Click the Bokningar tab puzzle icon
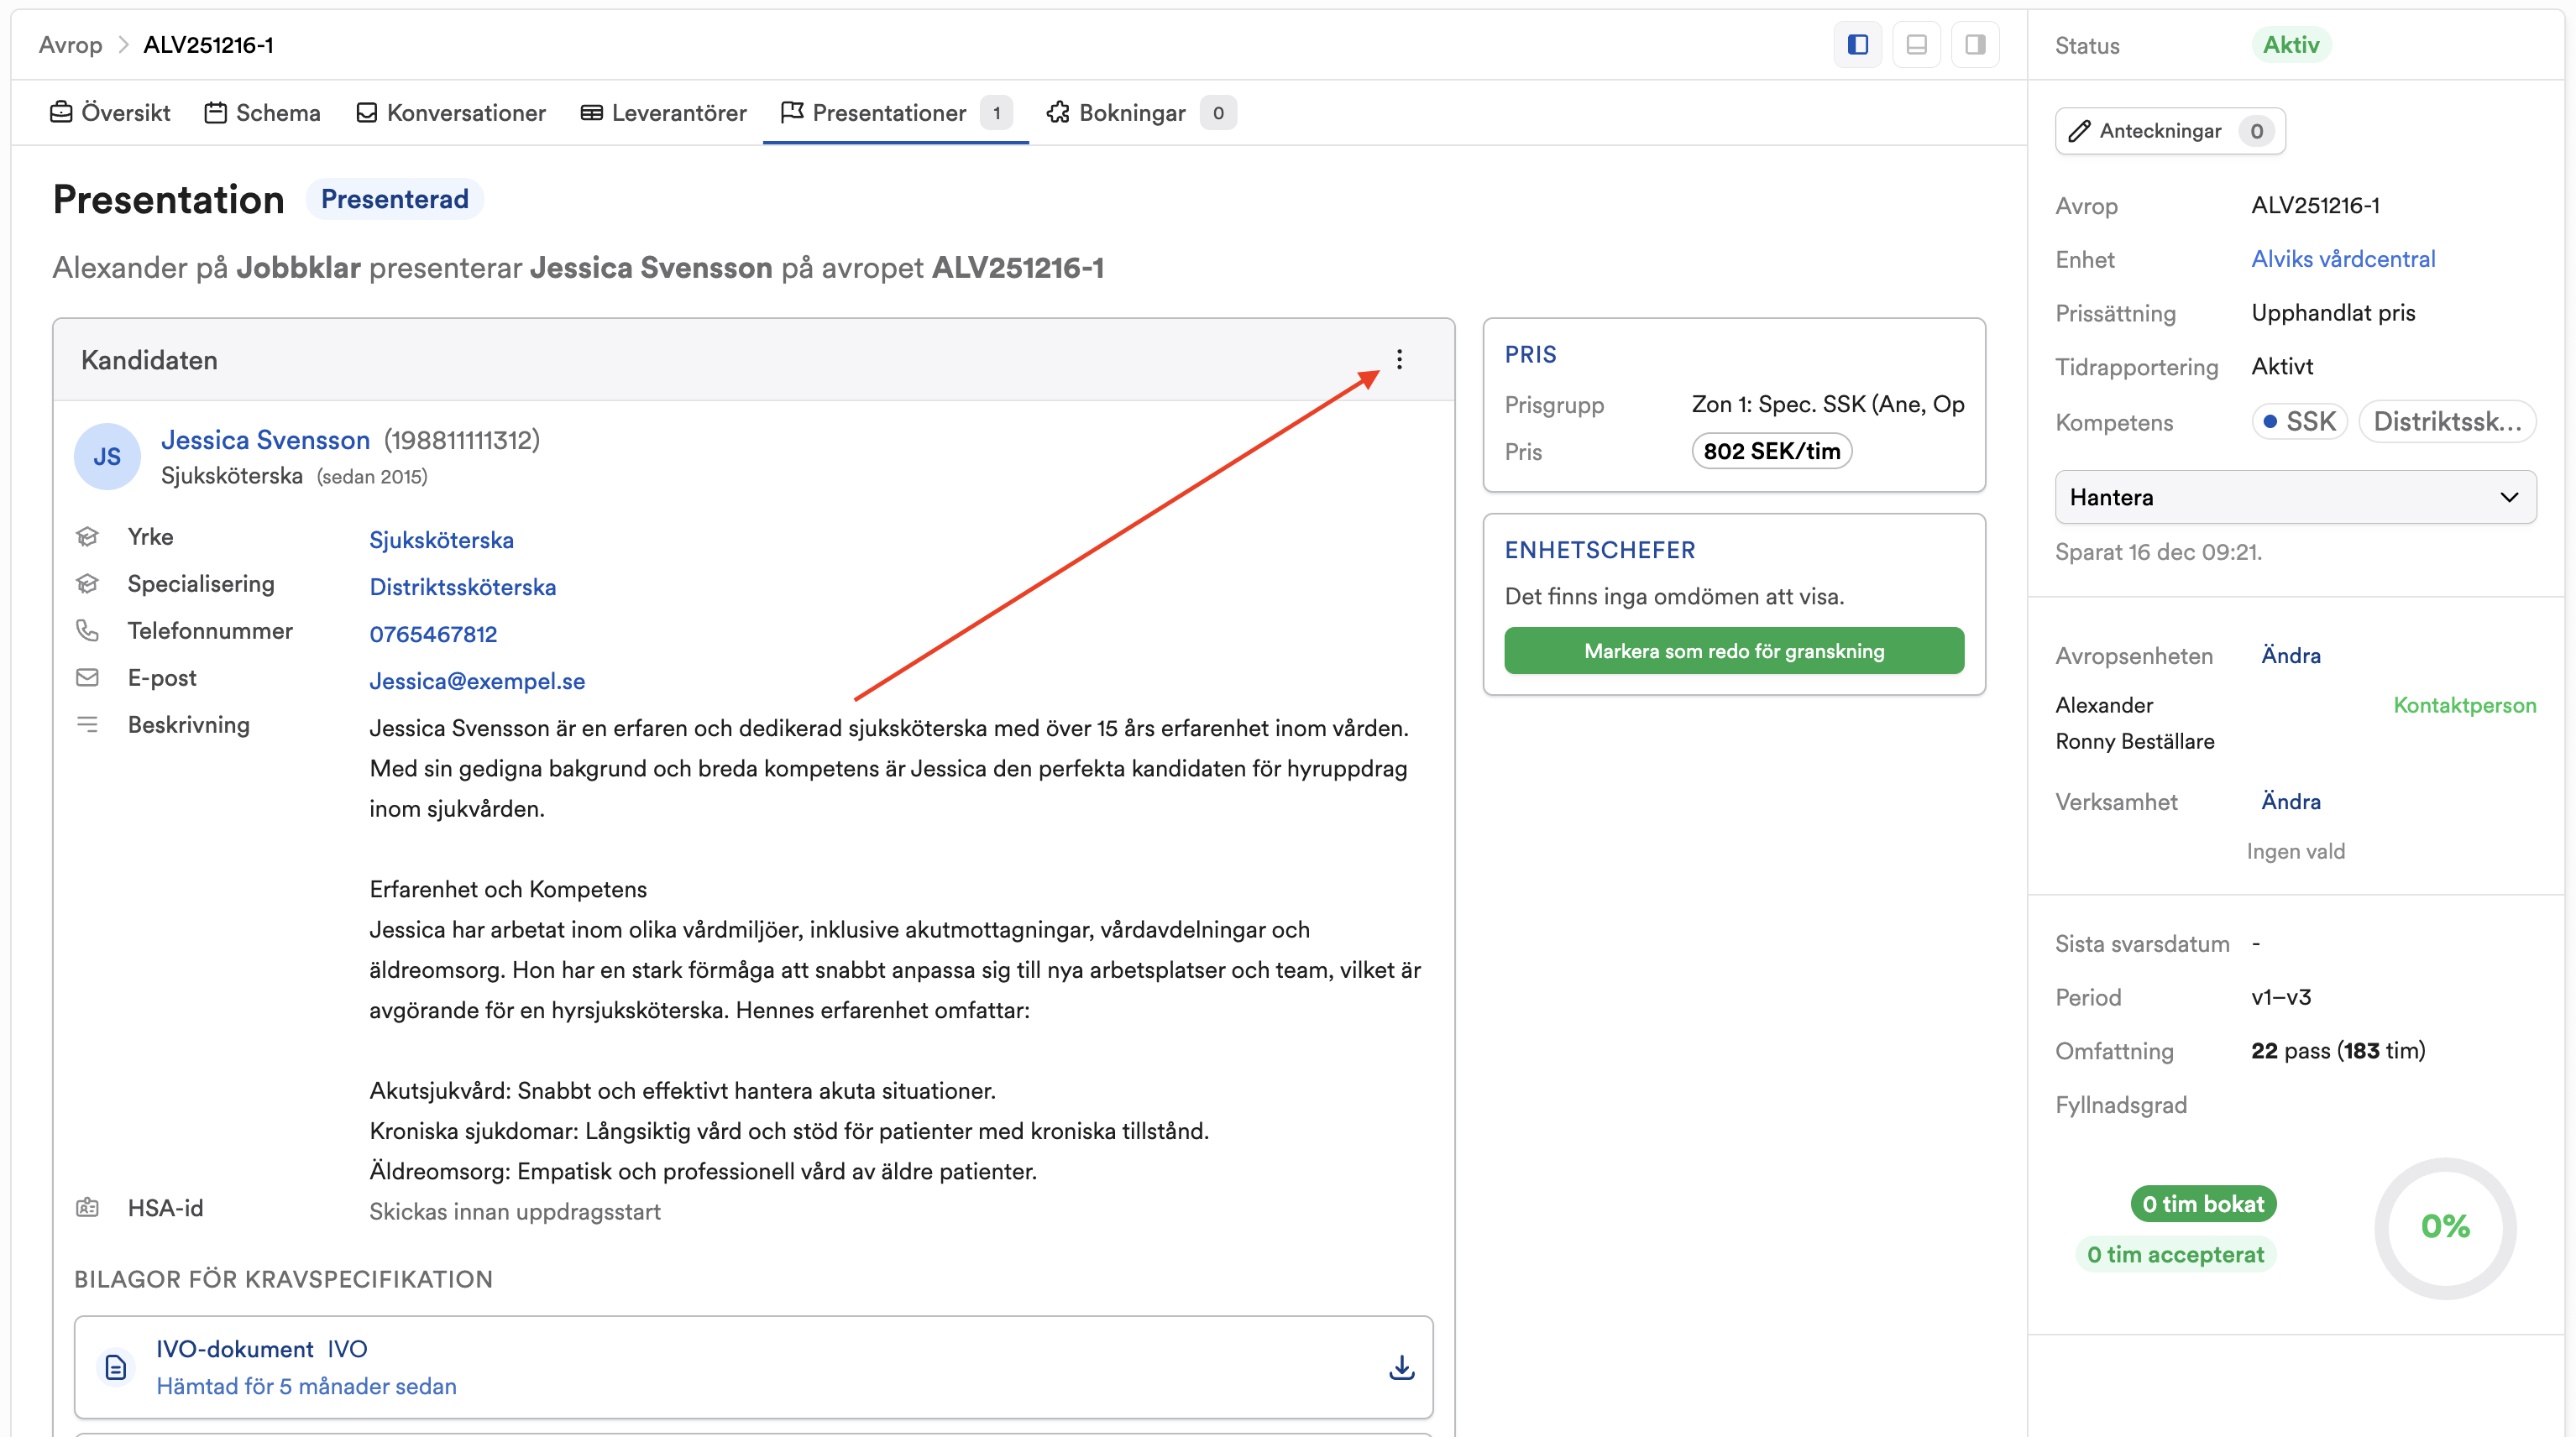 point(1058,112)
